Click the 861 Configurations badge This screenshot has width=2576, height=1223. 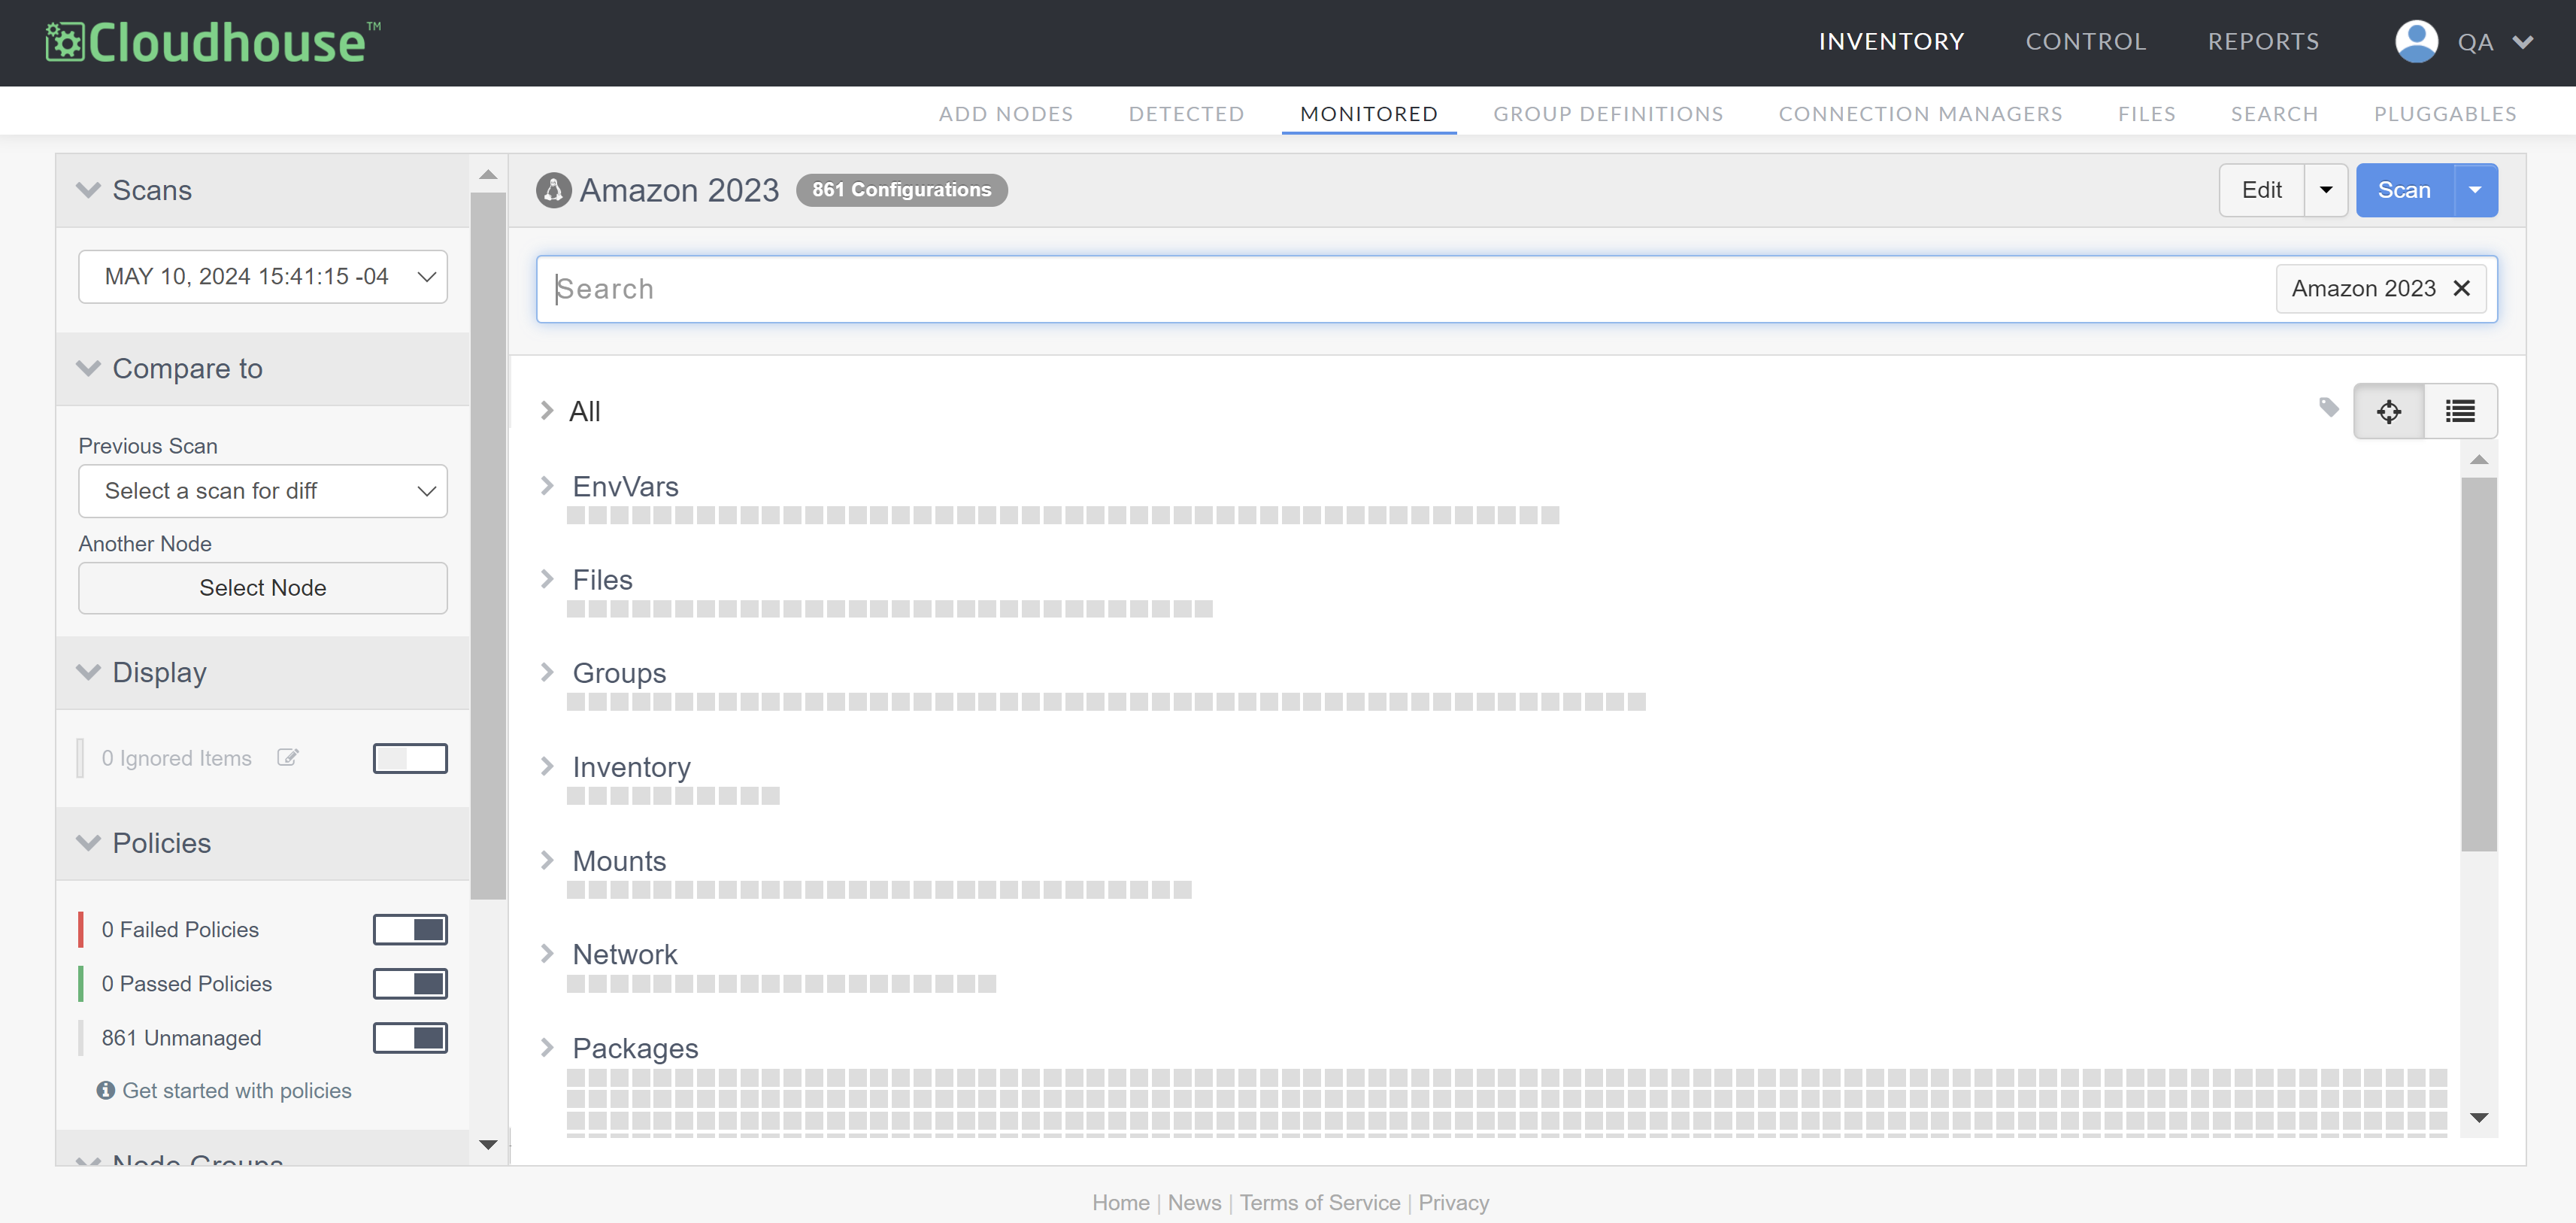point(901,190)
